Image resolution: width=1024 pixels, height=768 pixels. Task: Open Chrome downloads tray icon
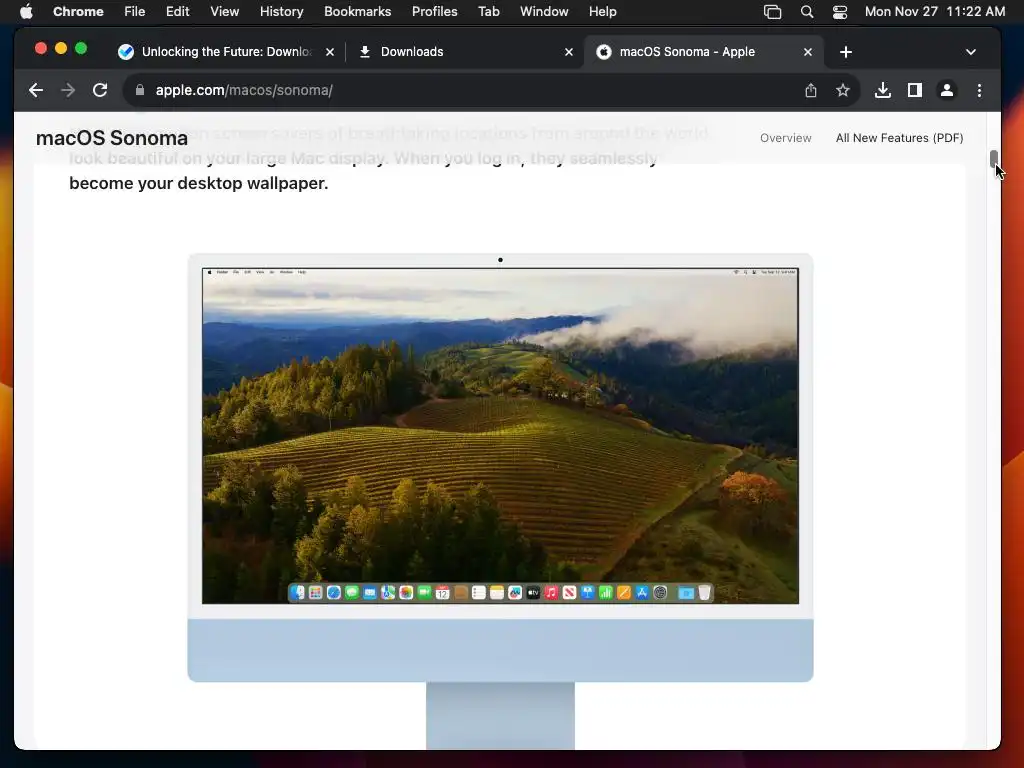click(882, 90)
